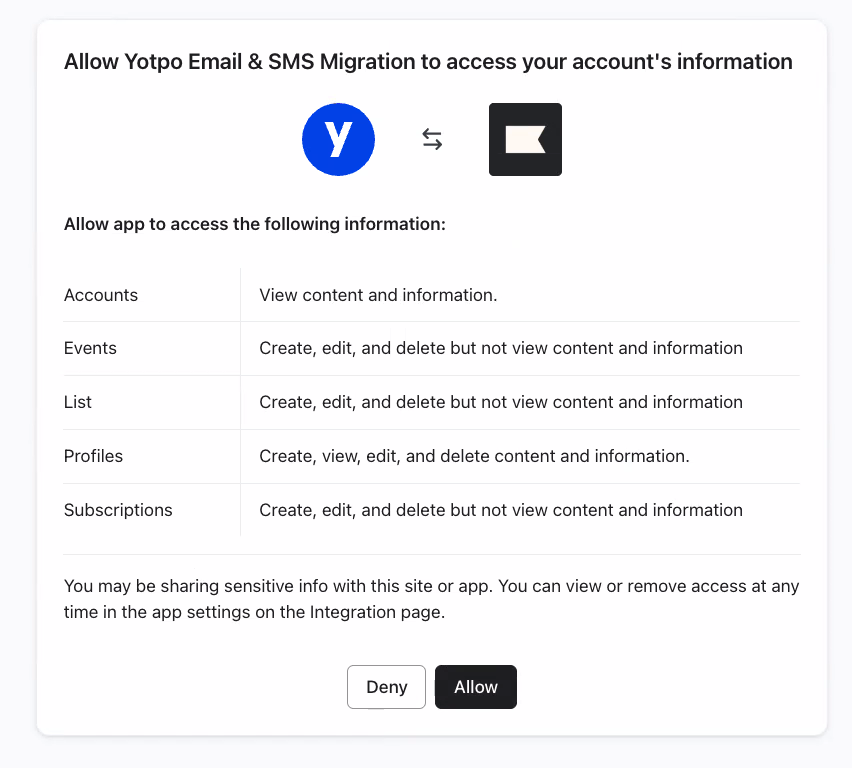Click the two-way arrows exchange icon
This screenshot has height=768, width=852.
(432, 140)
